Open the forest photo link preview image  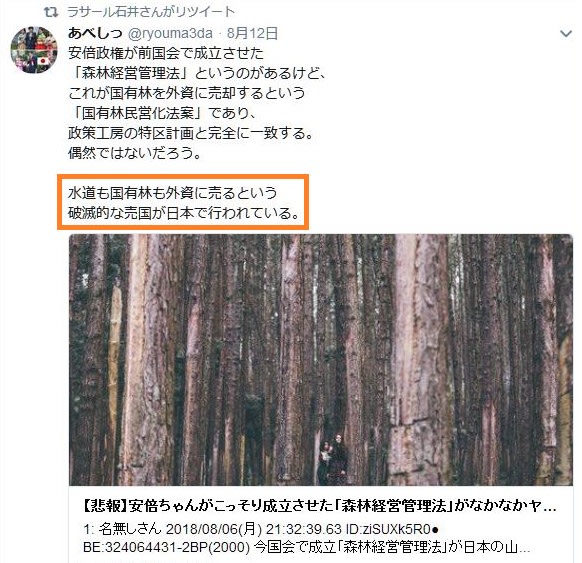[x=321, y=360]
